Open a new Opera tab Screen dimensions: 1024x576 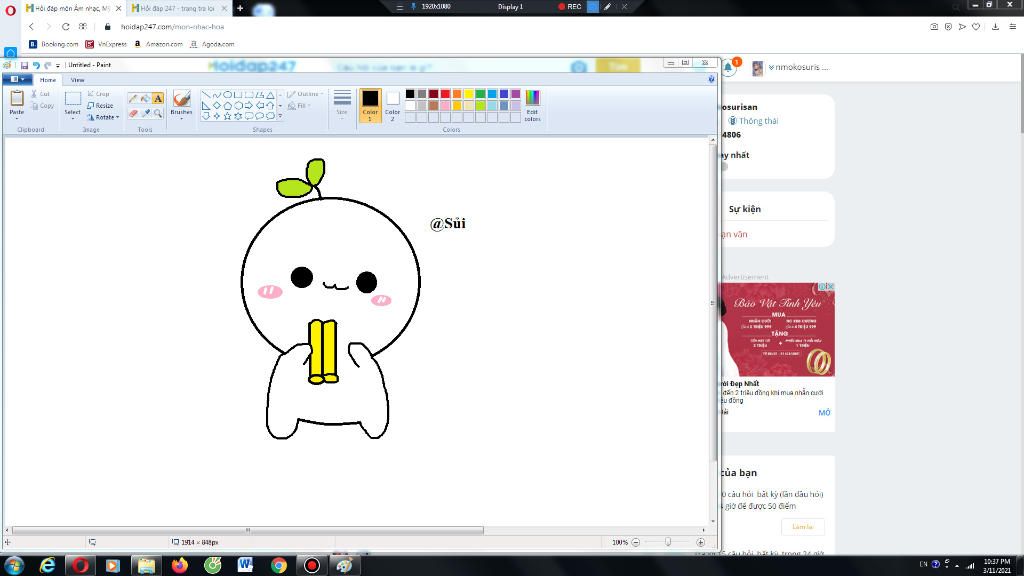point(240,8)
